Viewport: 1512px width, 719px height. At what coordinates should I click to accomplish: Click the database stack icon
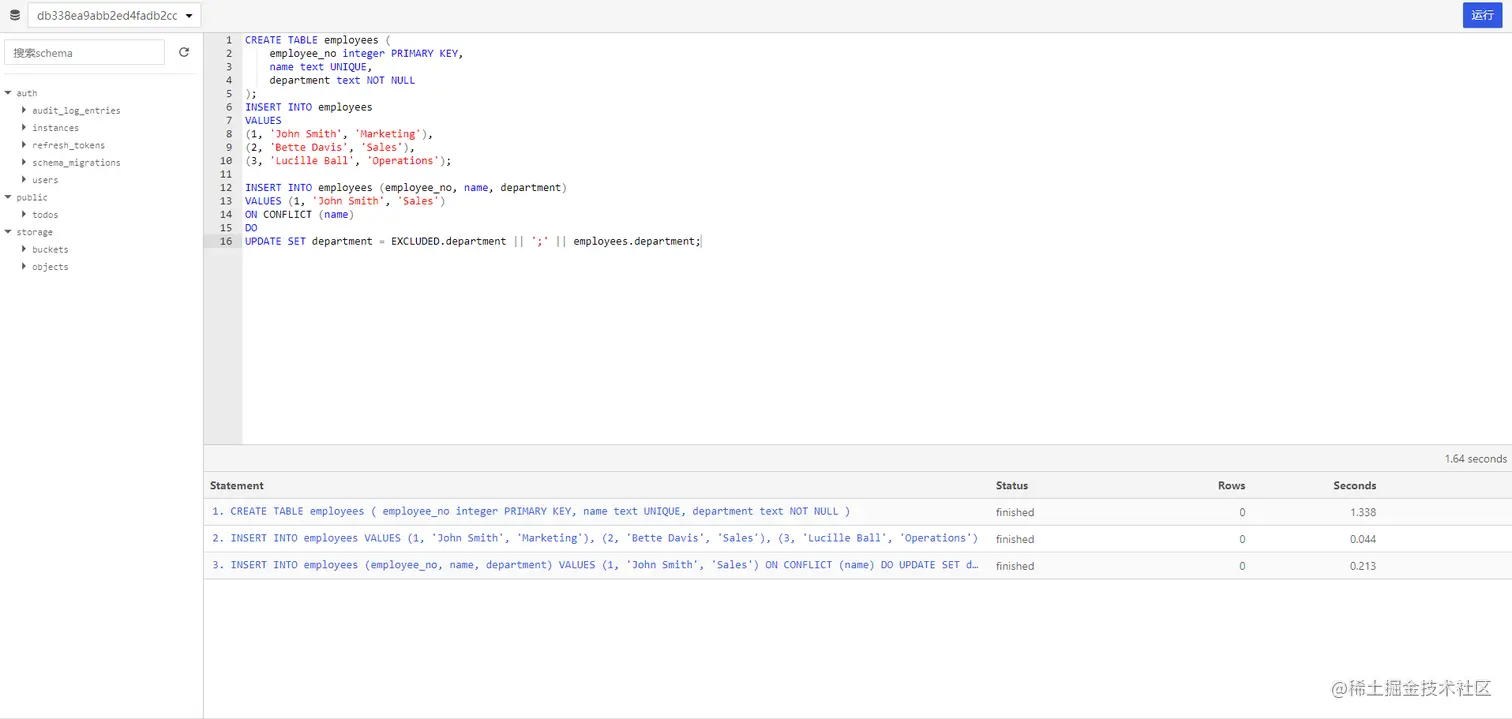pos(14,16)
